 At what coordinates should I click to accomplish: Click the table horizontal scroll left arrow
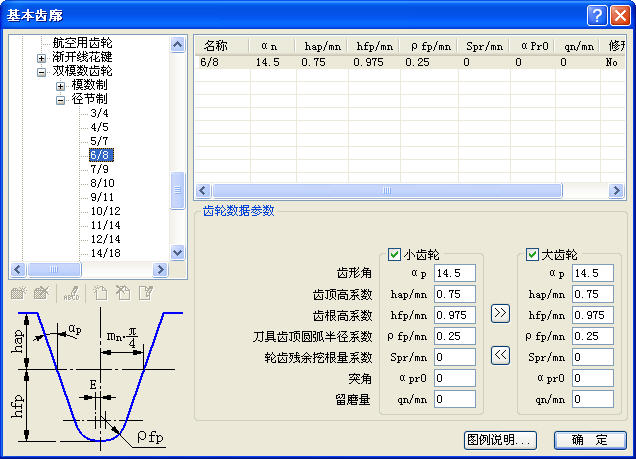tap(203, 190)
